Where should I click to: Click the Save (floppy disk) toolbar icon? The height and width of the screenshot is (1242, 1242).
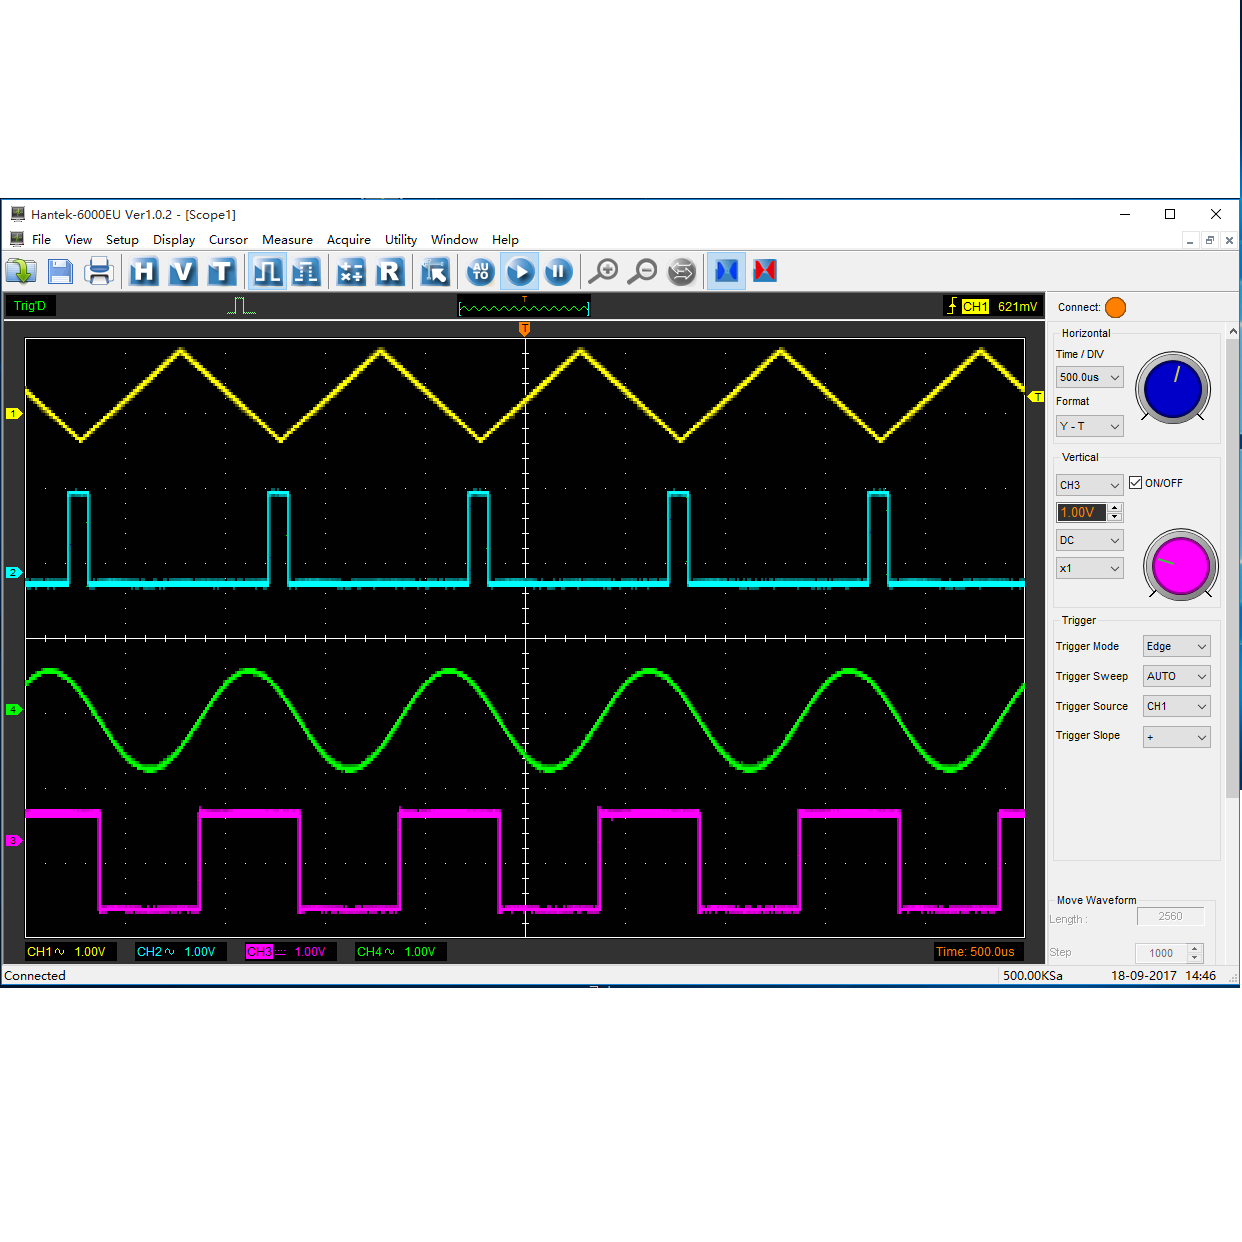[60, 271]
